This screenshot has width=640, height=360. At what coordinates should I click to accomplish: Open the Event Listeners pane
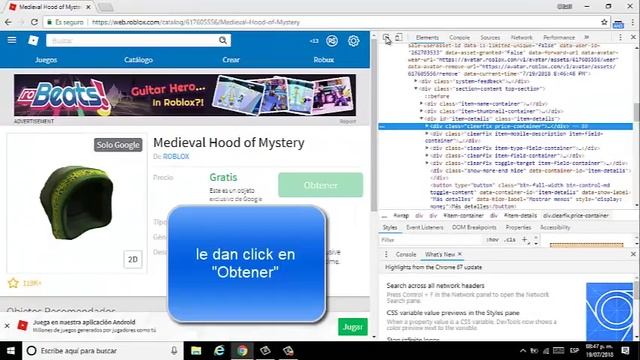point(424,227)
